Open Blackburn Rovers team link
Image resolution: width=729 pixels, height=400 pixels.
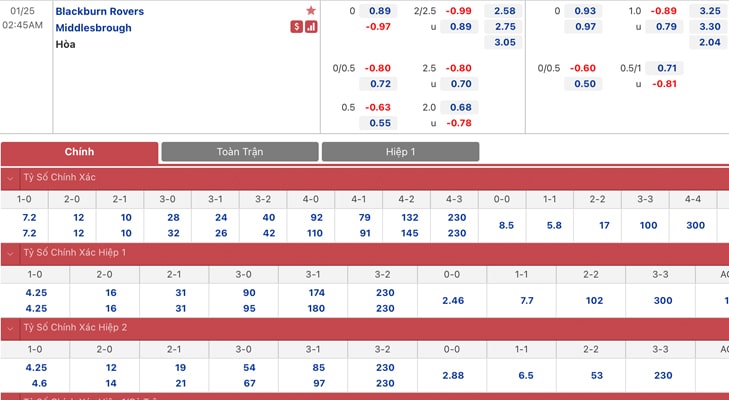(x=99, y=11)
